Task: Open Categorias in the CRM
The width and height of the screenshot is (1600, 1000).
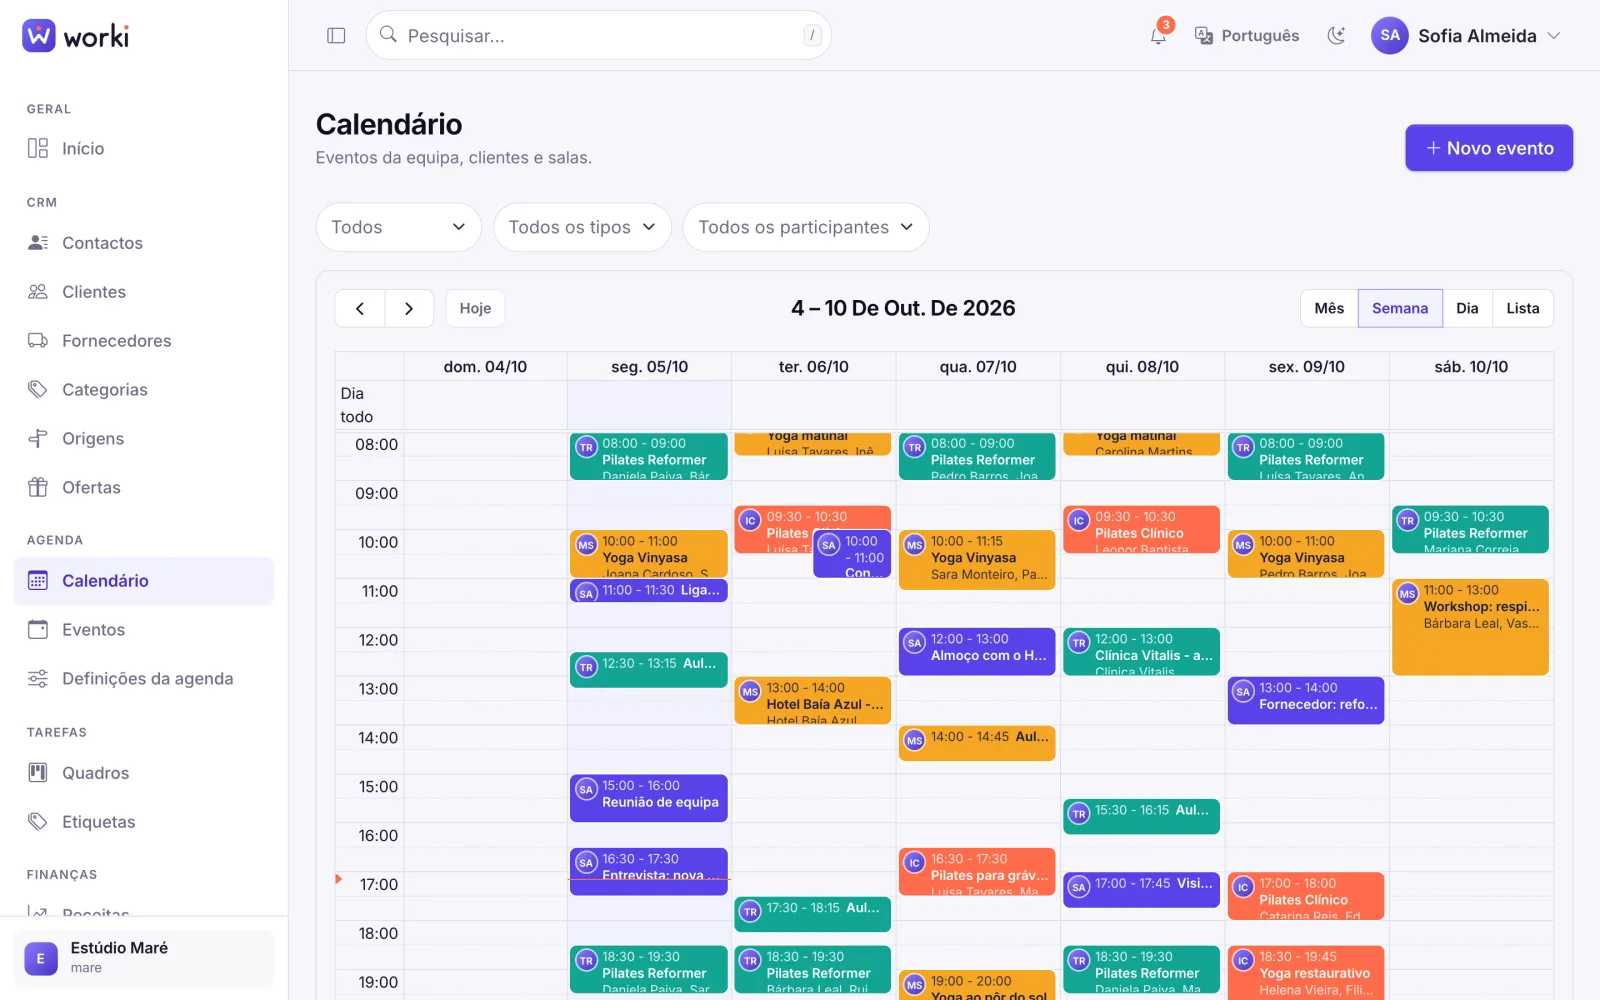Action: tap(144, 390)
